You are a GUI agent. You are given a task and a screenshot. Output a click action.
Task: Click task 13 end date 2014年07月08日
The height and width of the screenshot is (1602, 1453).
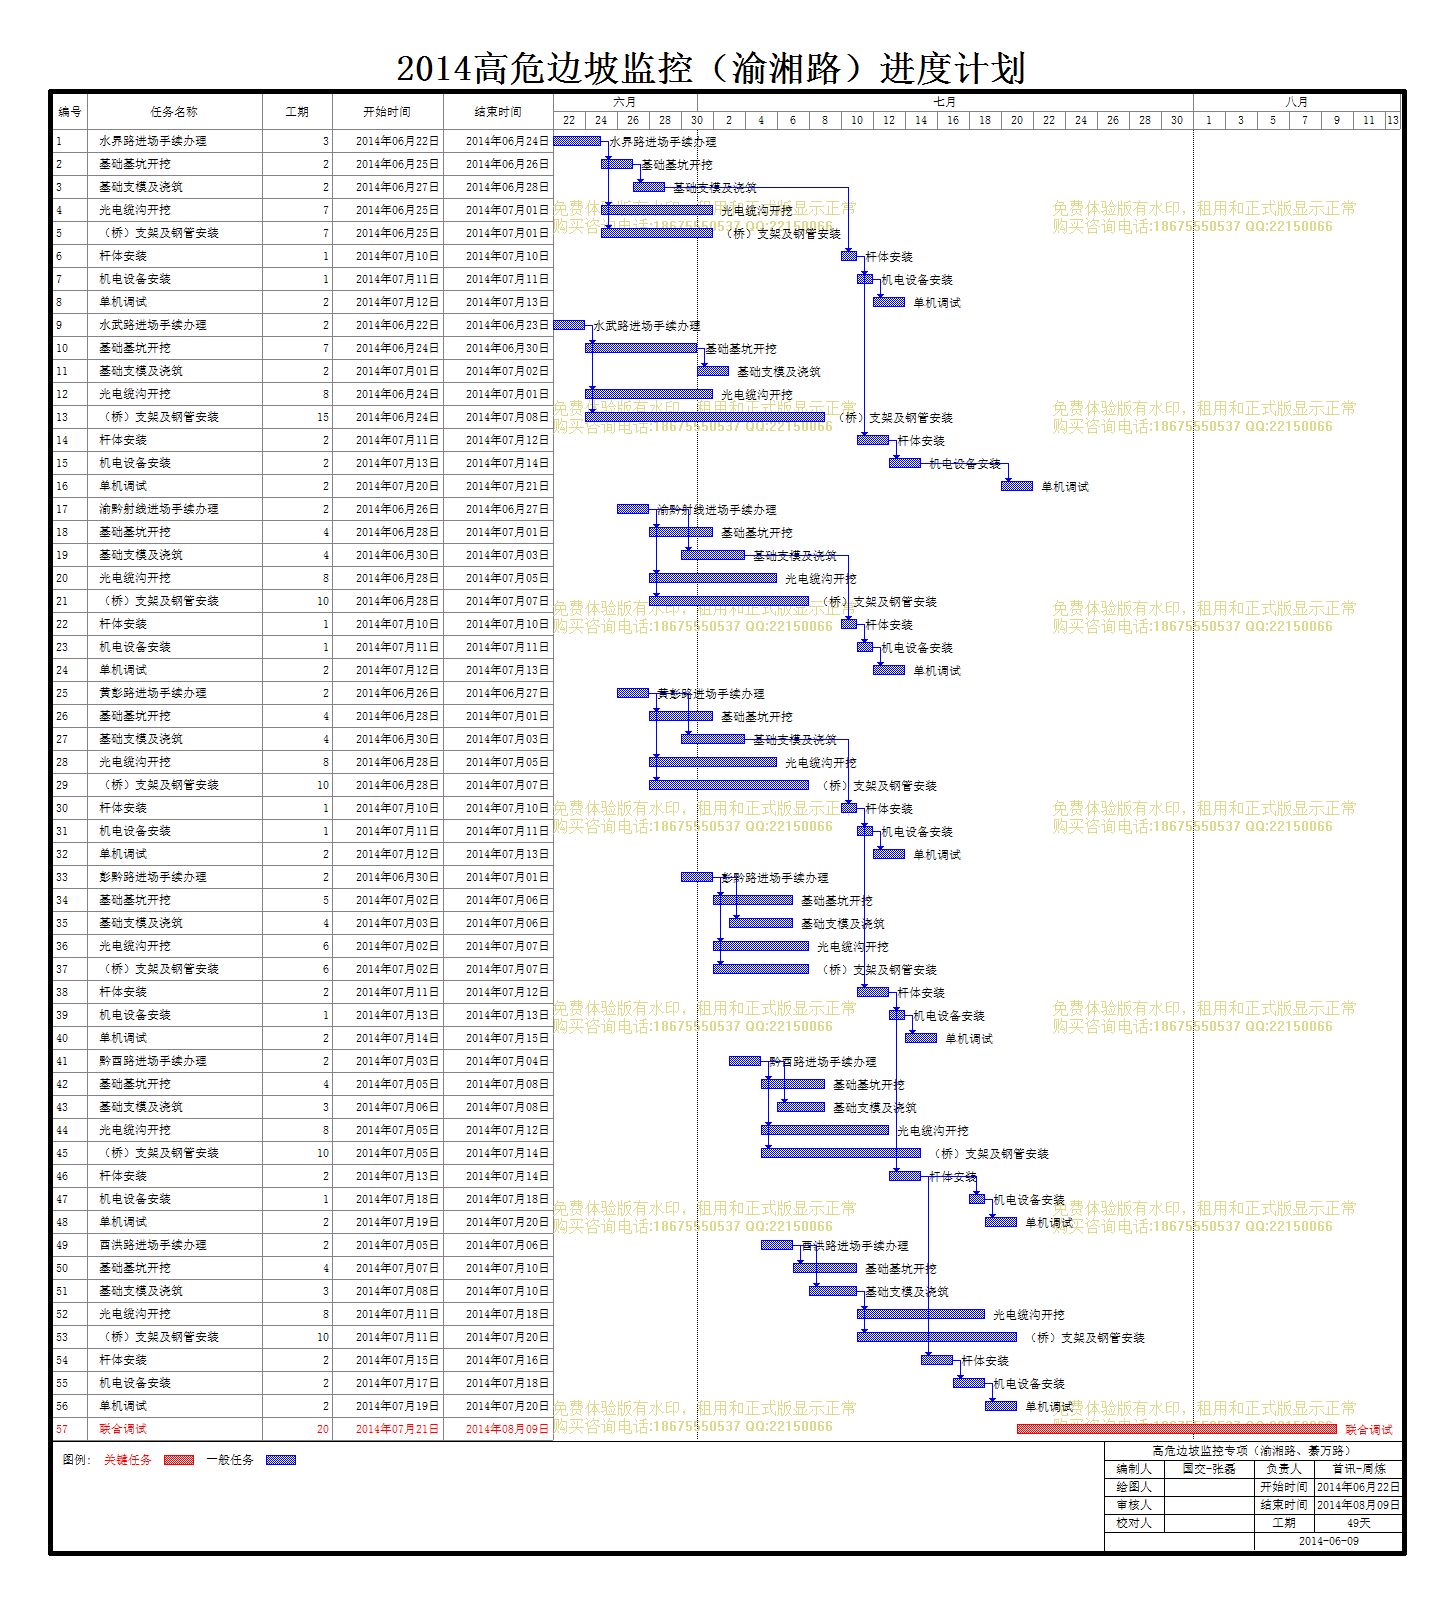(x=507, y=417)
